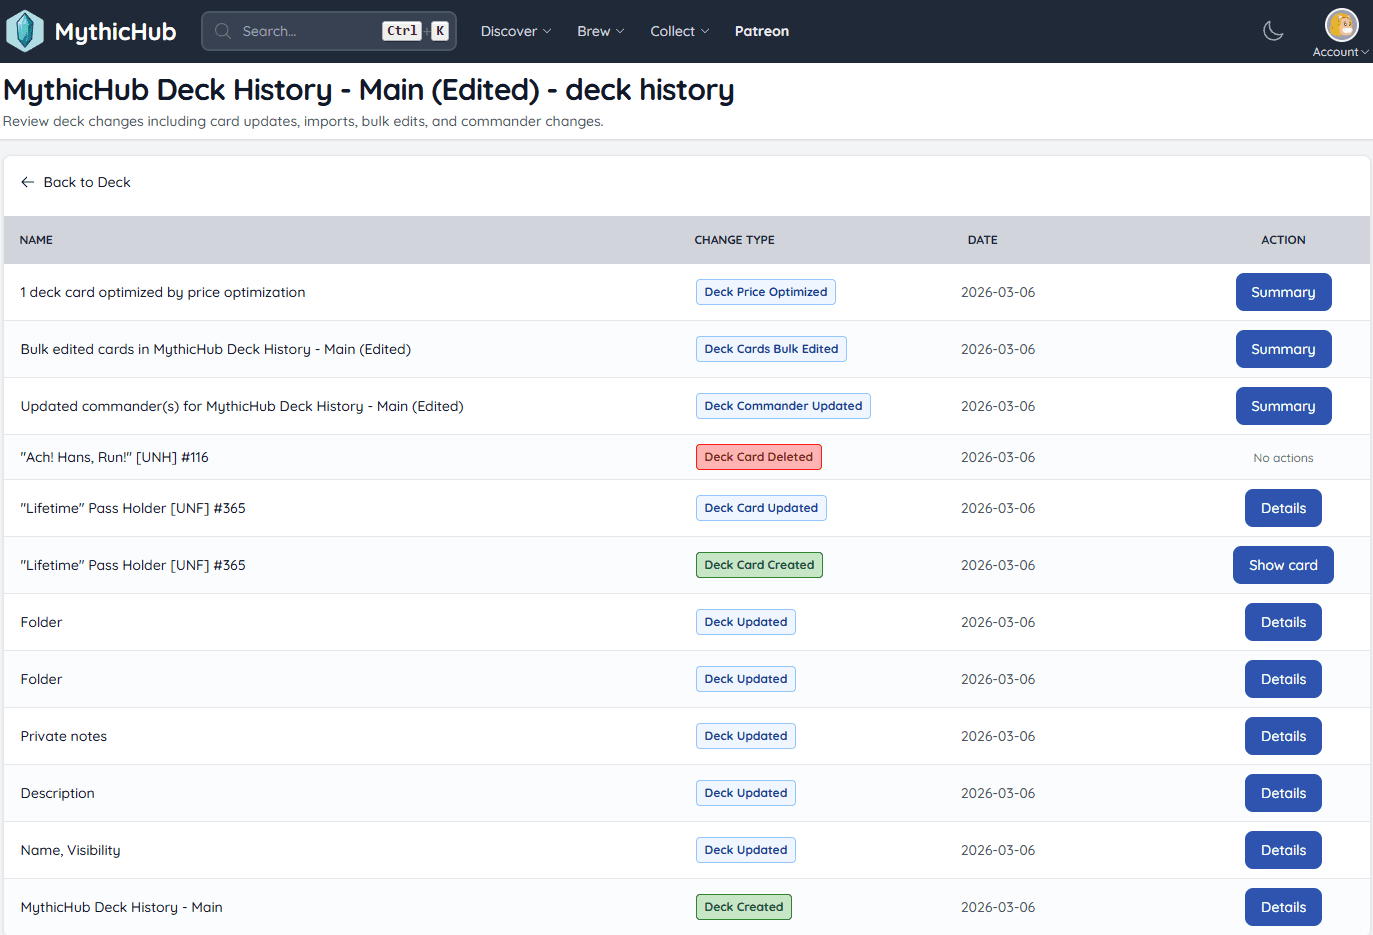This screenshot has width=1373, height=935.
Task: Click Show card for the created card
Action: click(1283, 565)
